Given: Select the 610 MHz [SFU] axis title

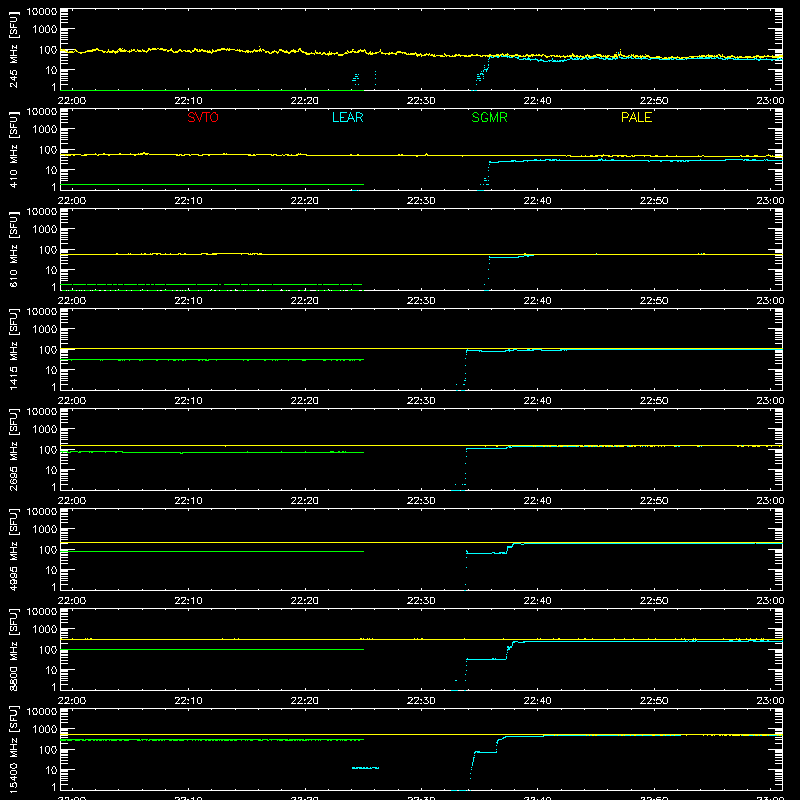Looking at the screenshot, I should (x=14, y=249).
